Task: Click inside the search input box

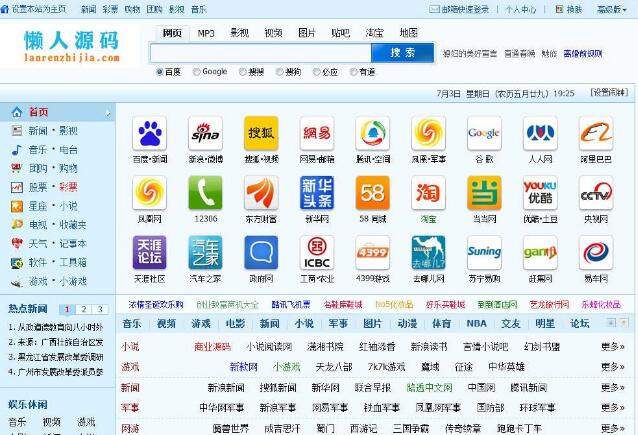Action: [260, 53]
